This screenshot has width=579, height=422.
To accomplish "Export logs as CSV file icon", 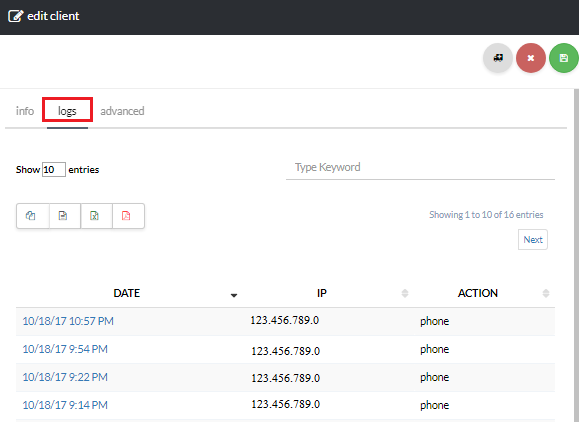I will (x=64, y=216).
